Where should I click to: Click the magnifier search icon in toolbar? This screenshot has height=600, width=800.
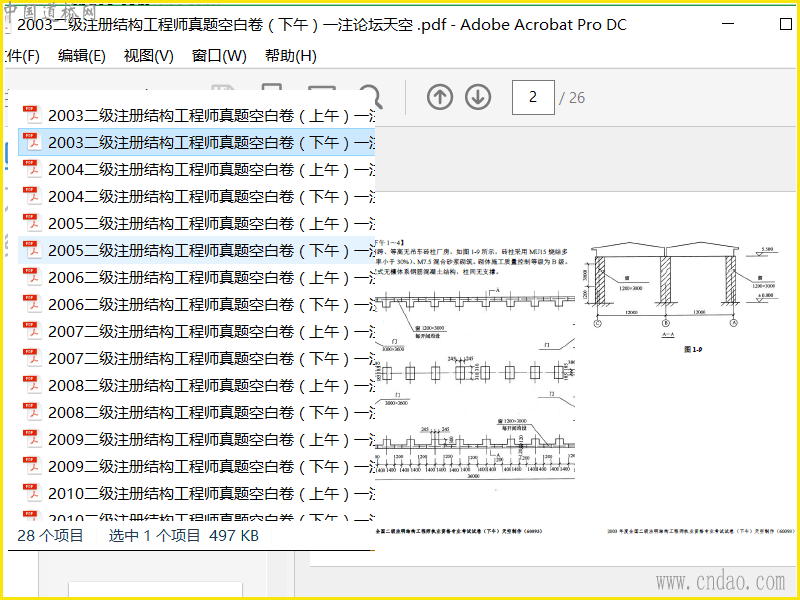pos(370,96)
